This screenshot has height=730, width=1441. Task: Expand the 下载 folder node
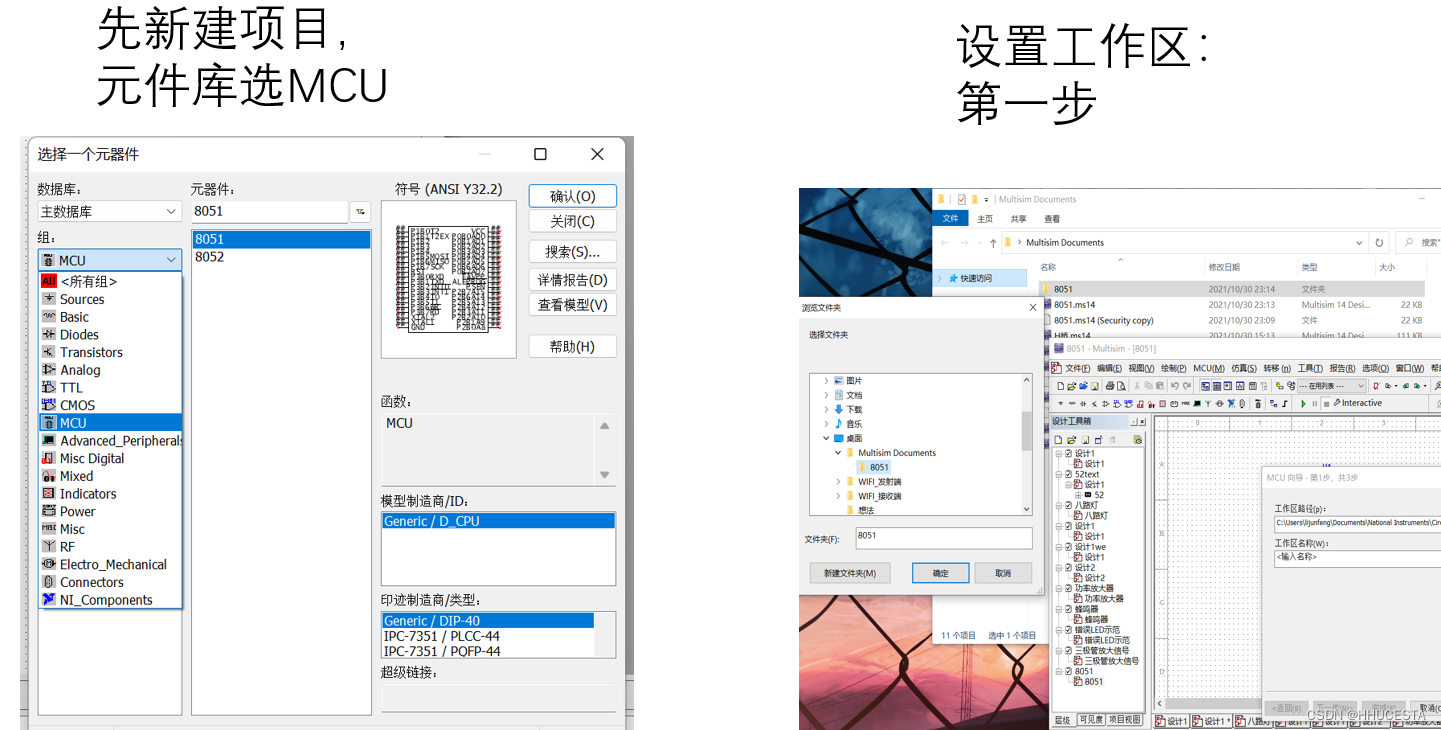pos(827,409)
